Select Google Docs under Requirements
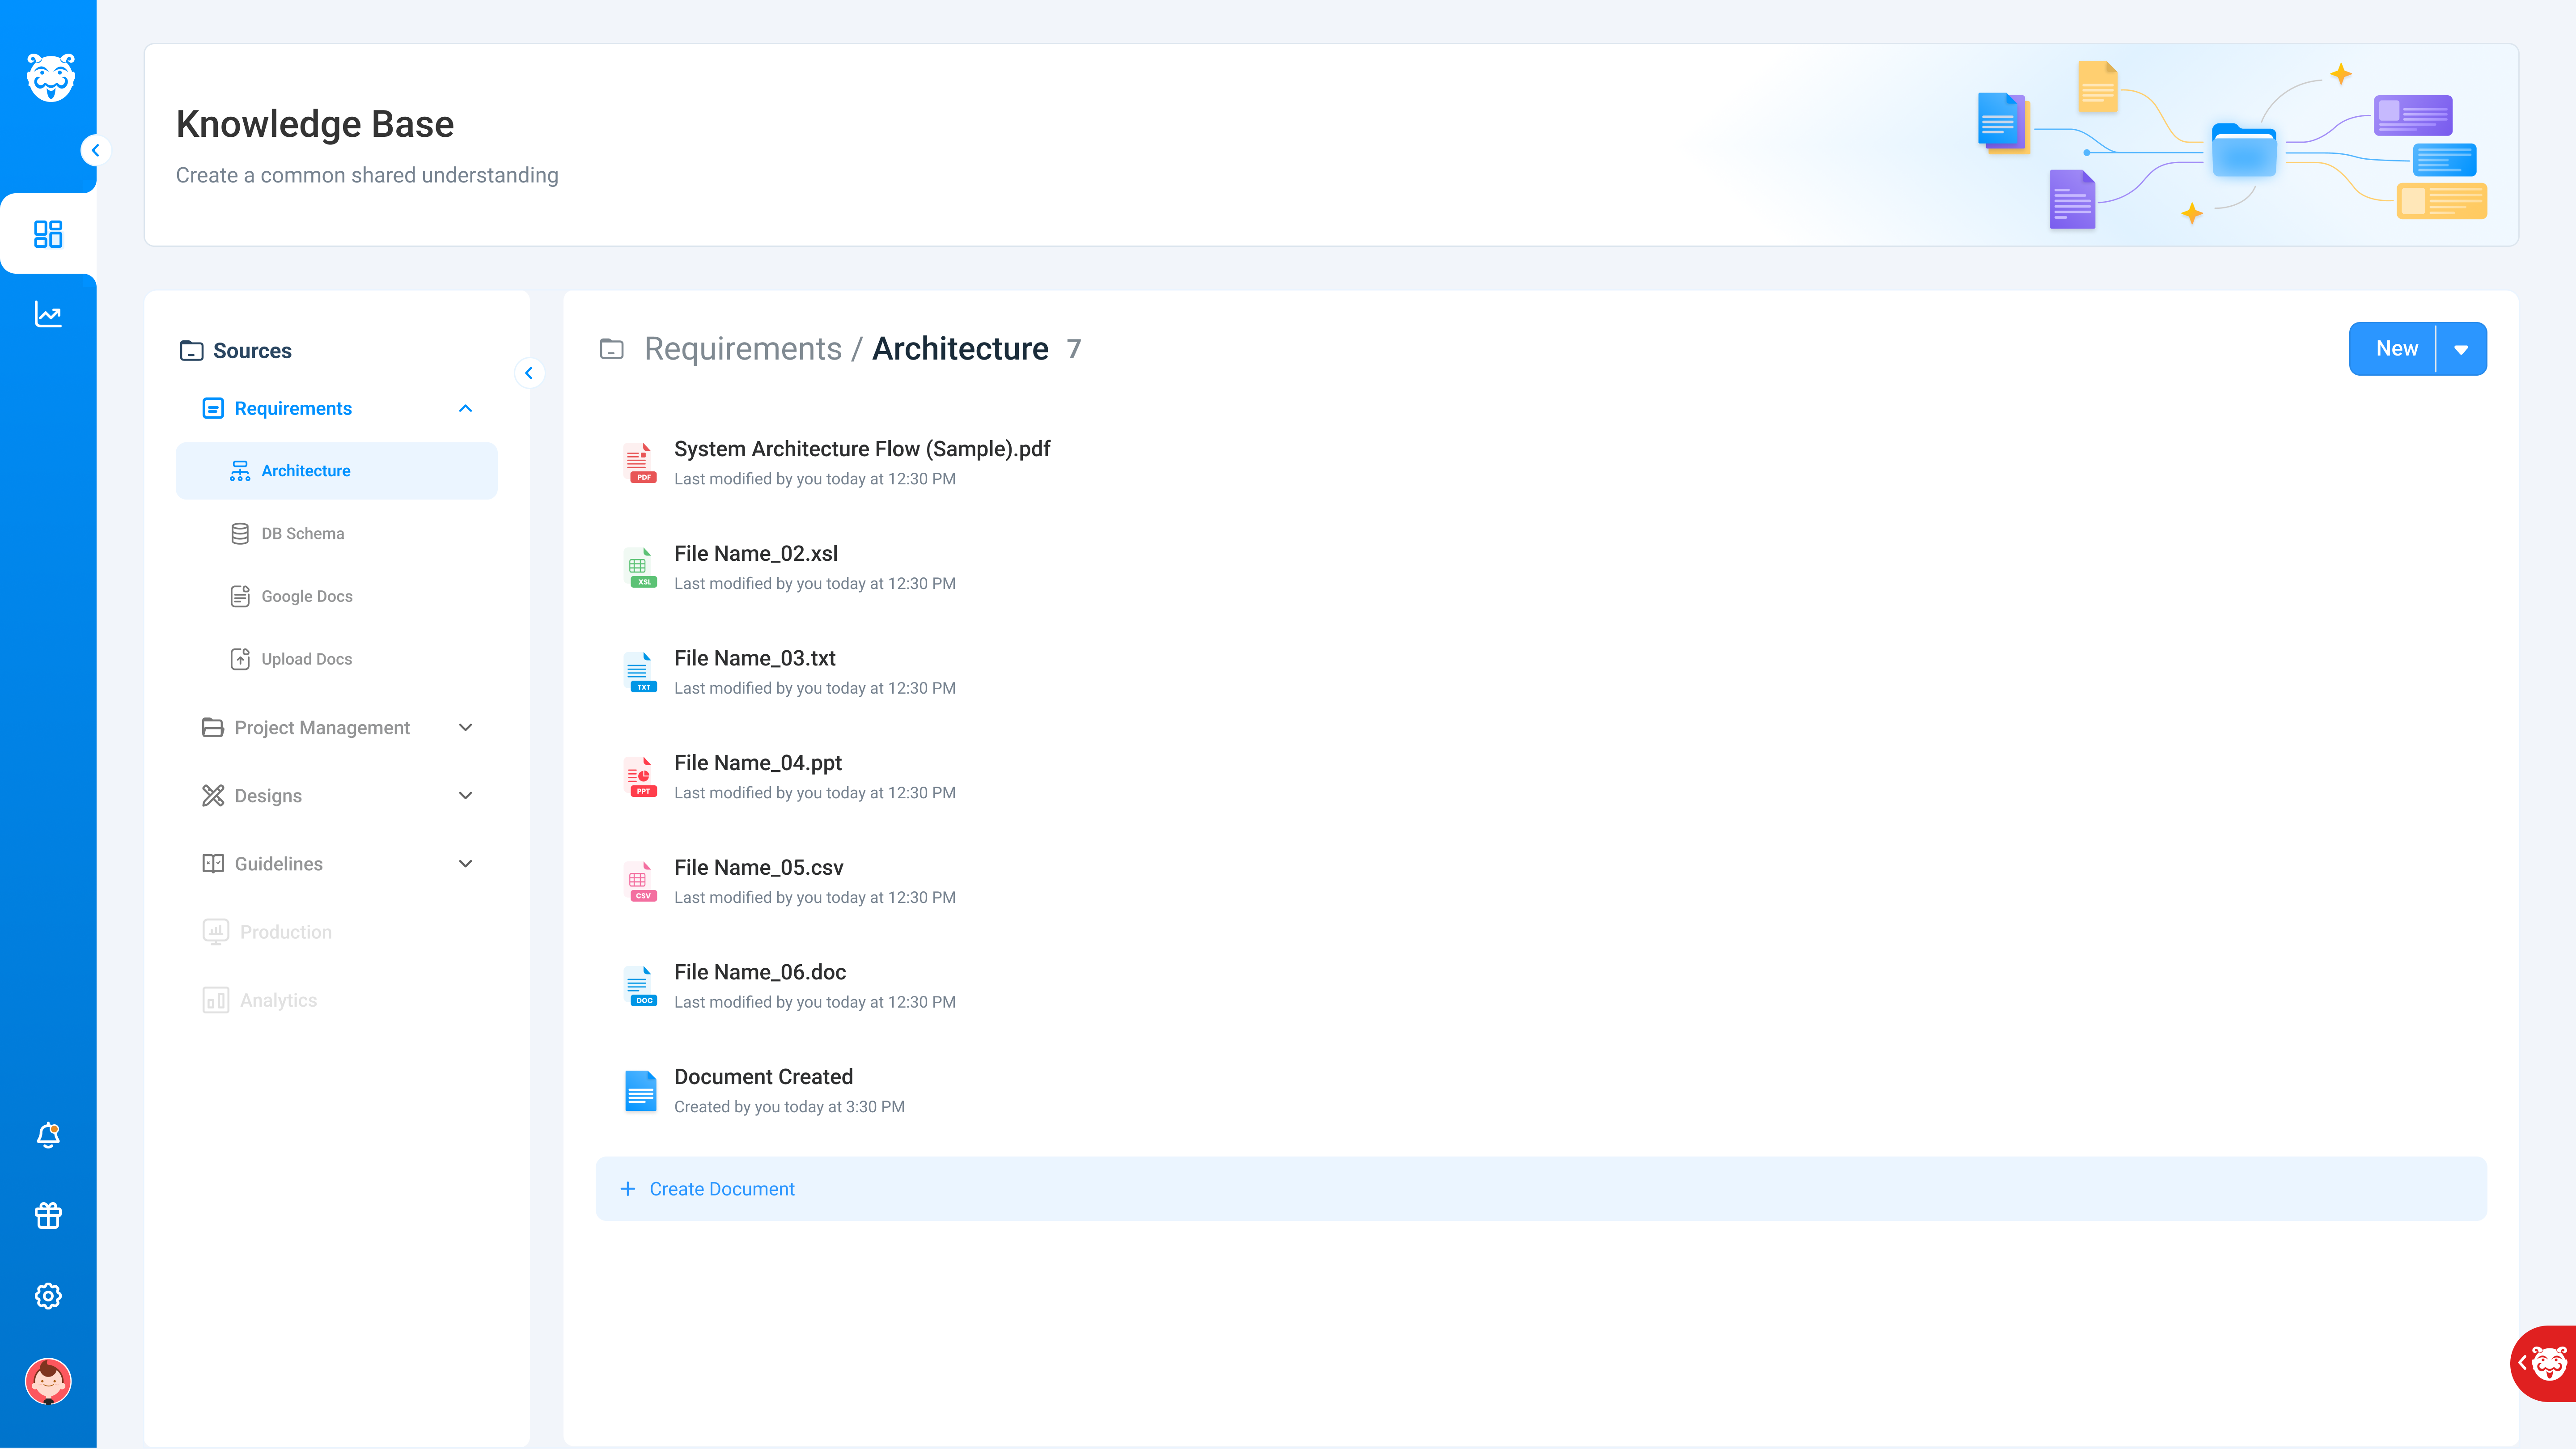The width and height of the screenshot is (2576, 1449). point(306,596)
